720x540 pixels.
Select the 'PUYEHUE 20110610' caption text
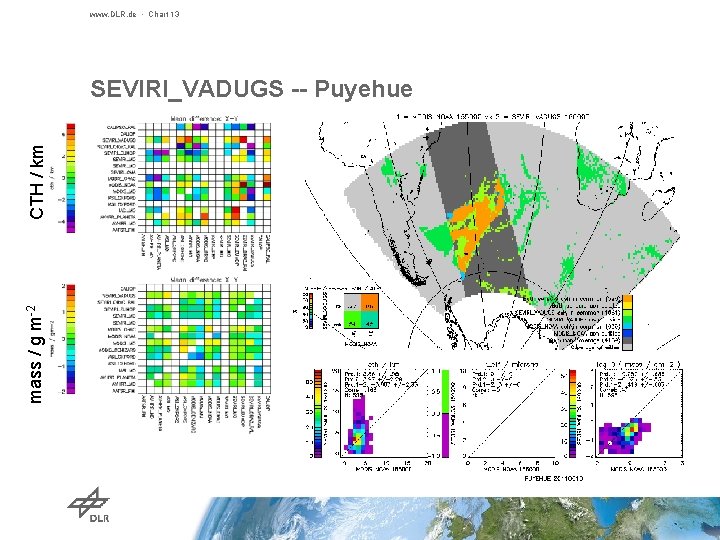554,478
